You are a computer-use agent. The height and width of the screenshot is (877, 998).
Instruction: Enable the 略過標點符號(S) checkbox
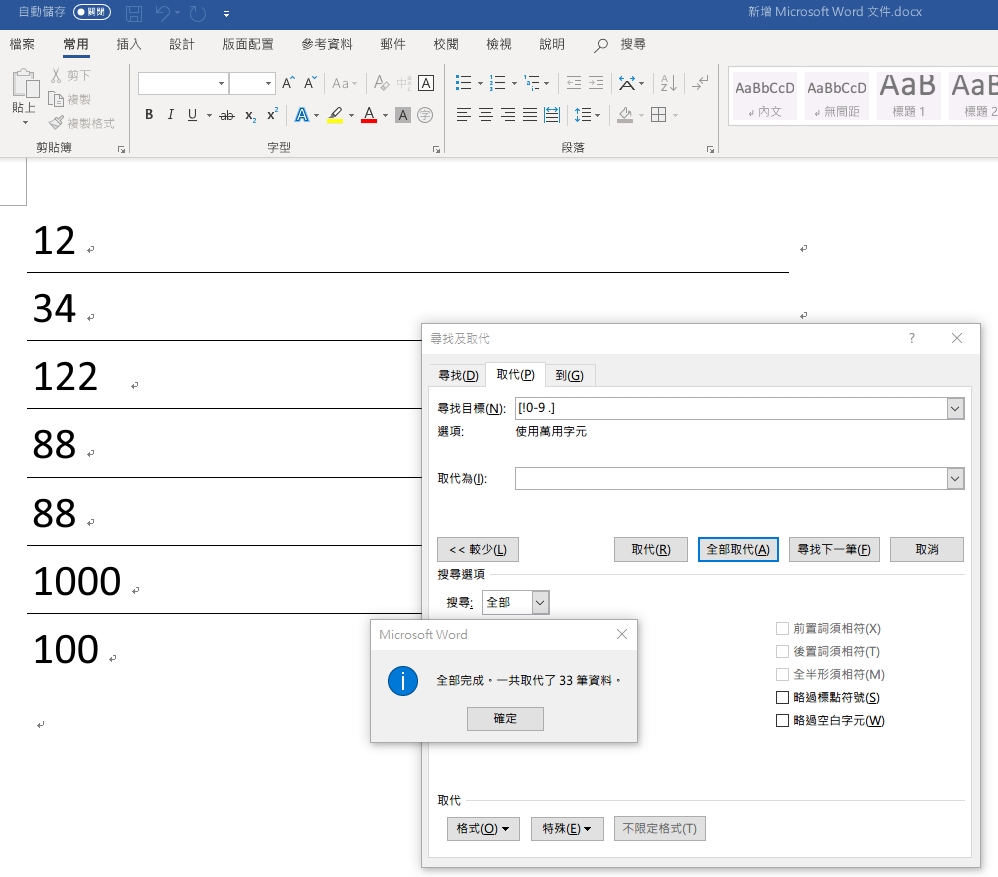(783, 698)
